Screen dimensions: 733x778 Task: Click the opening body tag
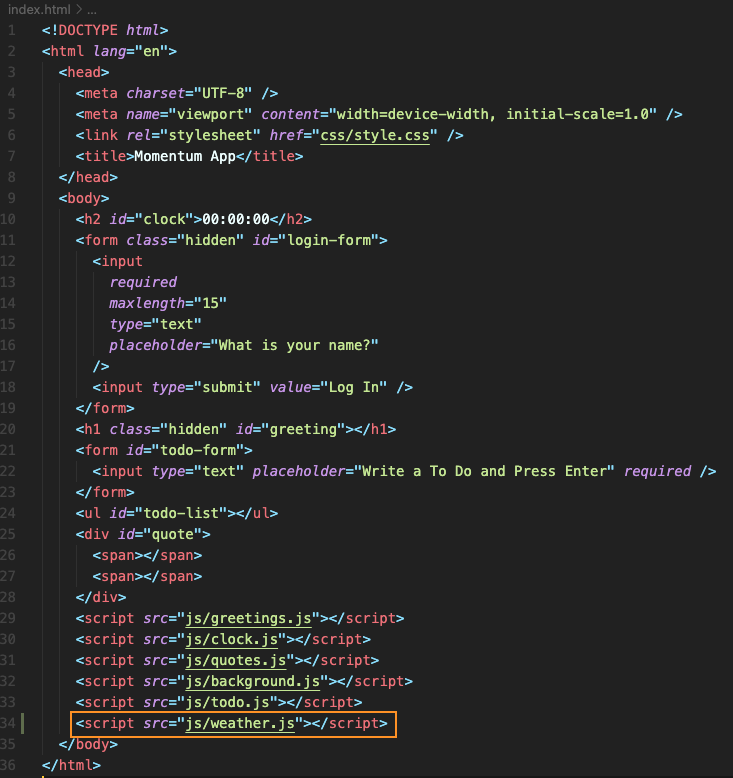(x=84, y=198)
